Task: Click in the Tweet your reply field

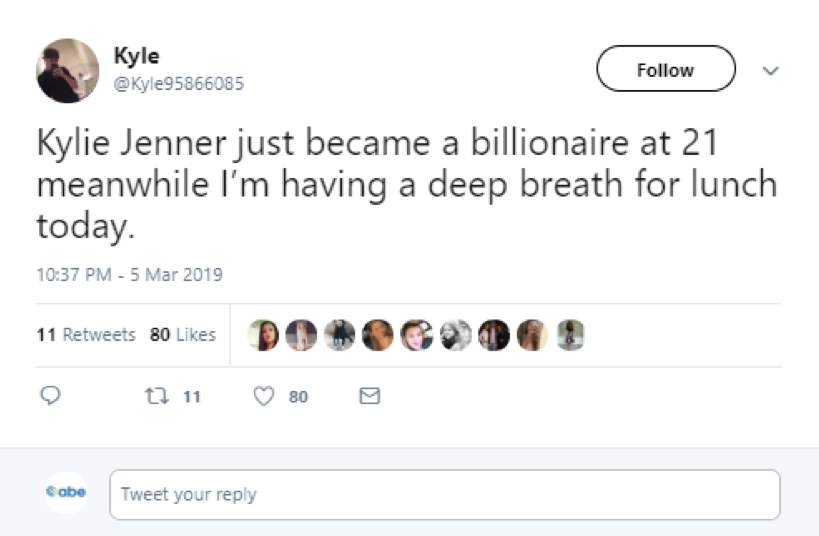Action: pos(444,494)
